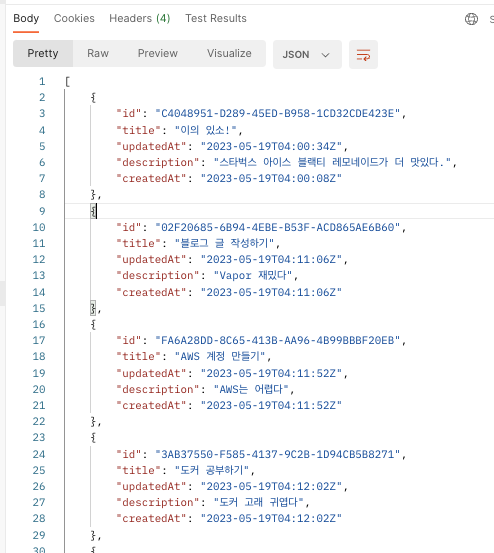Click updatedAt value 2023-05-19T04:12:02Z on line 26

(x=271, y=486)
